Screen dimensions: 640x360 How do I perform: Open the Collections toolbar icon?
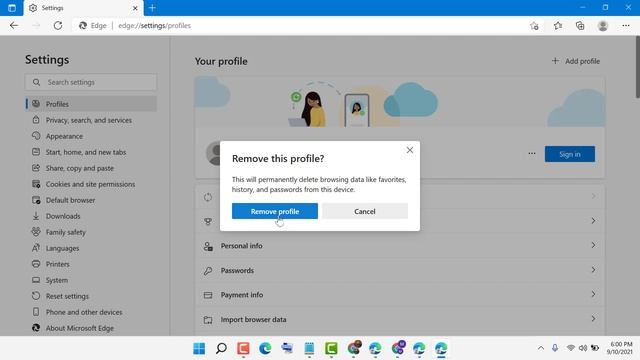coord(580,26)
